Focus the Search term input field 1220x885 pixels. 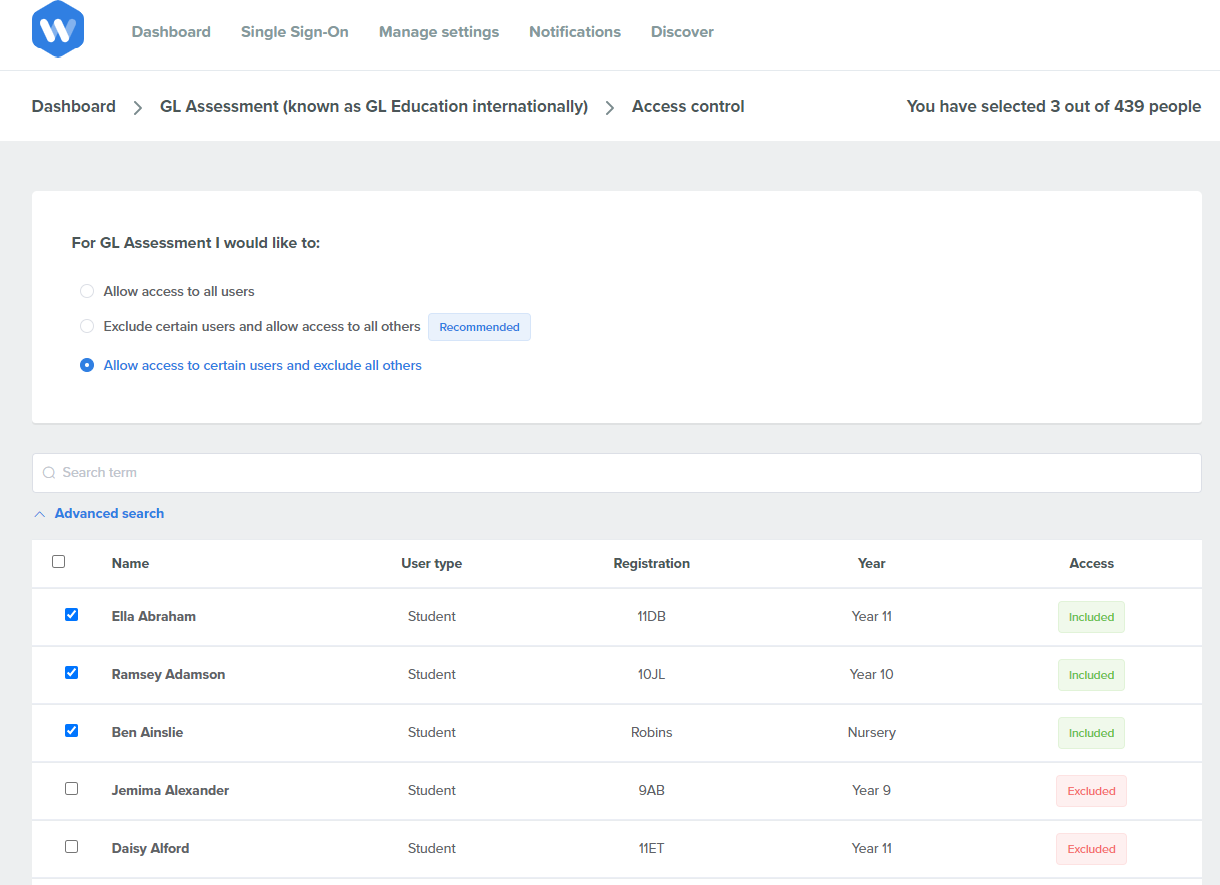[x=617, y=473]
